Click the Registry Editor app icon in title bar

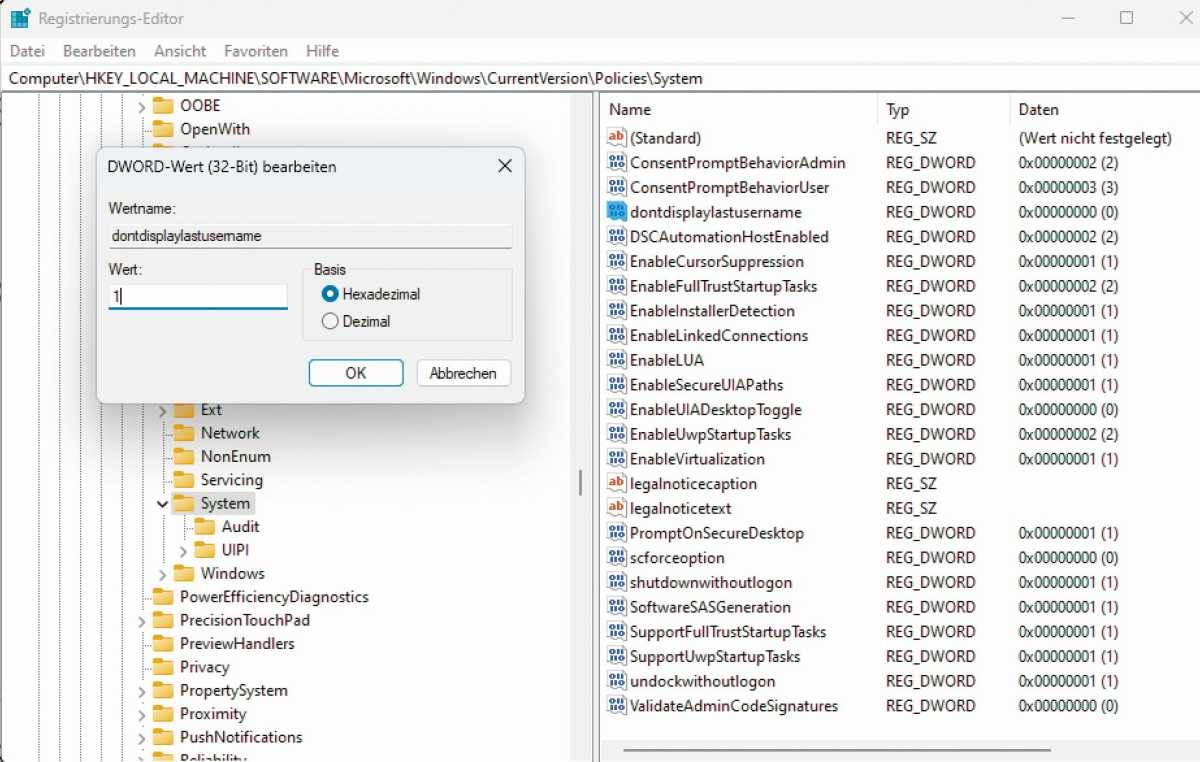tap(20, 18)
